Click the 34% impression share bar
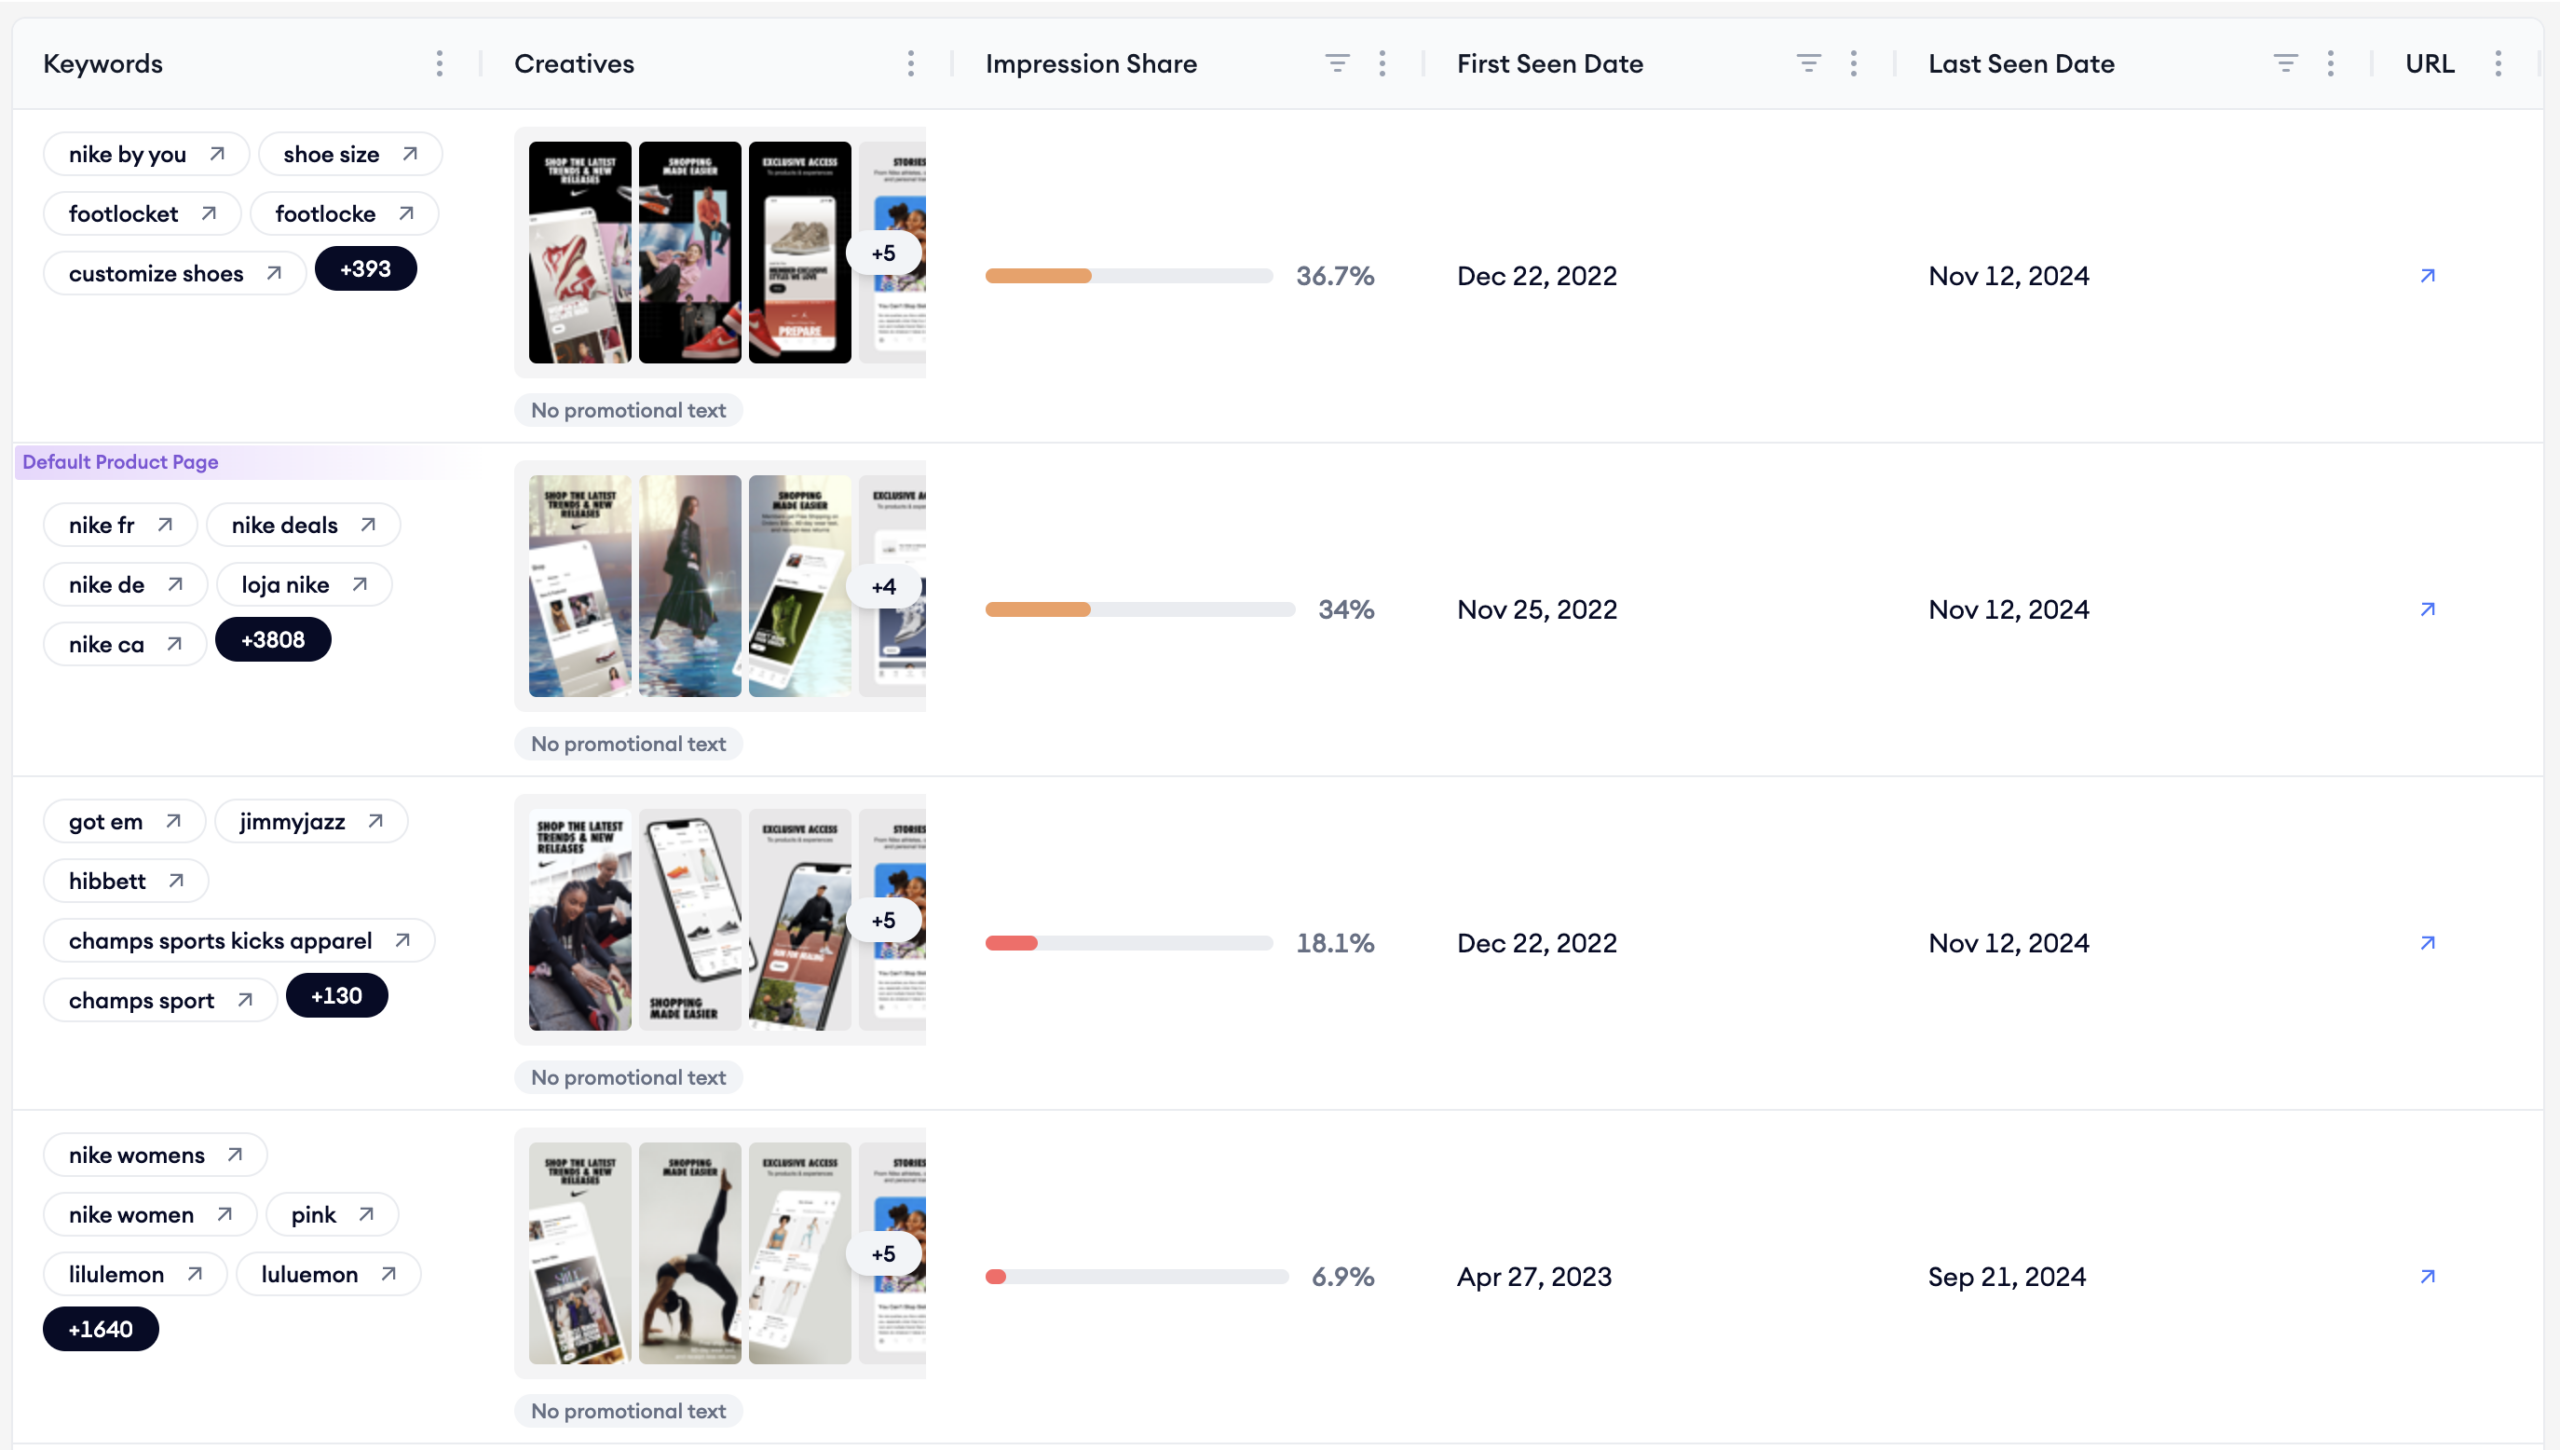2560x1450 pixels. pos(1139,610)
